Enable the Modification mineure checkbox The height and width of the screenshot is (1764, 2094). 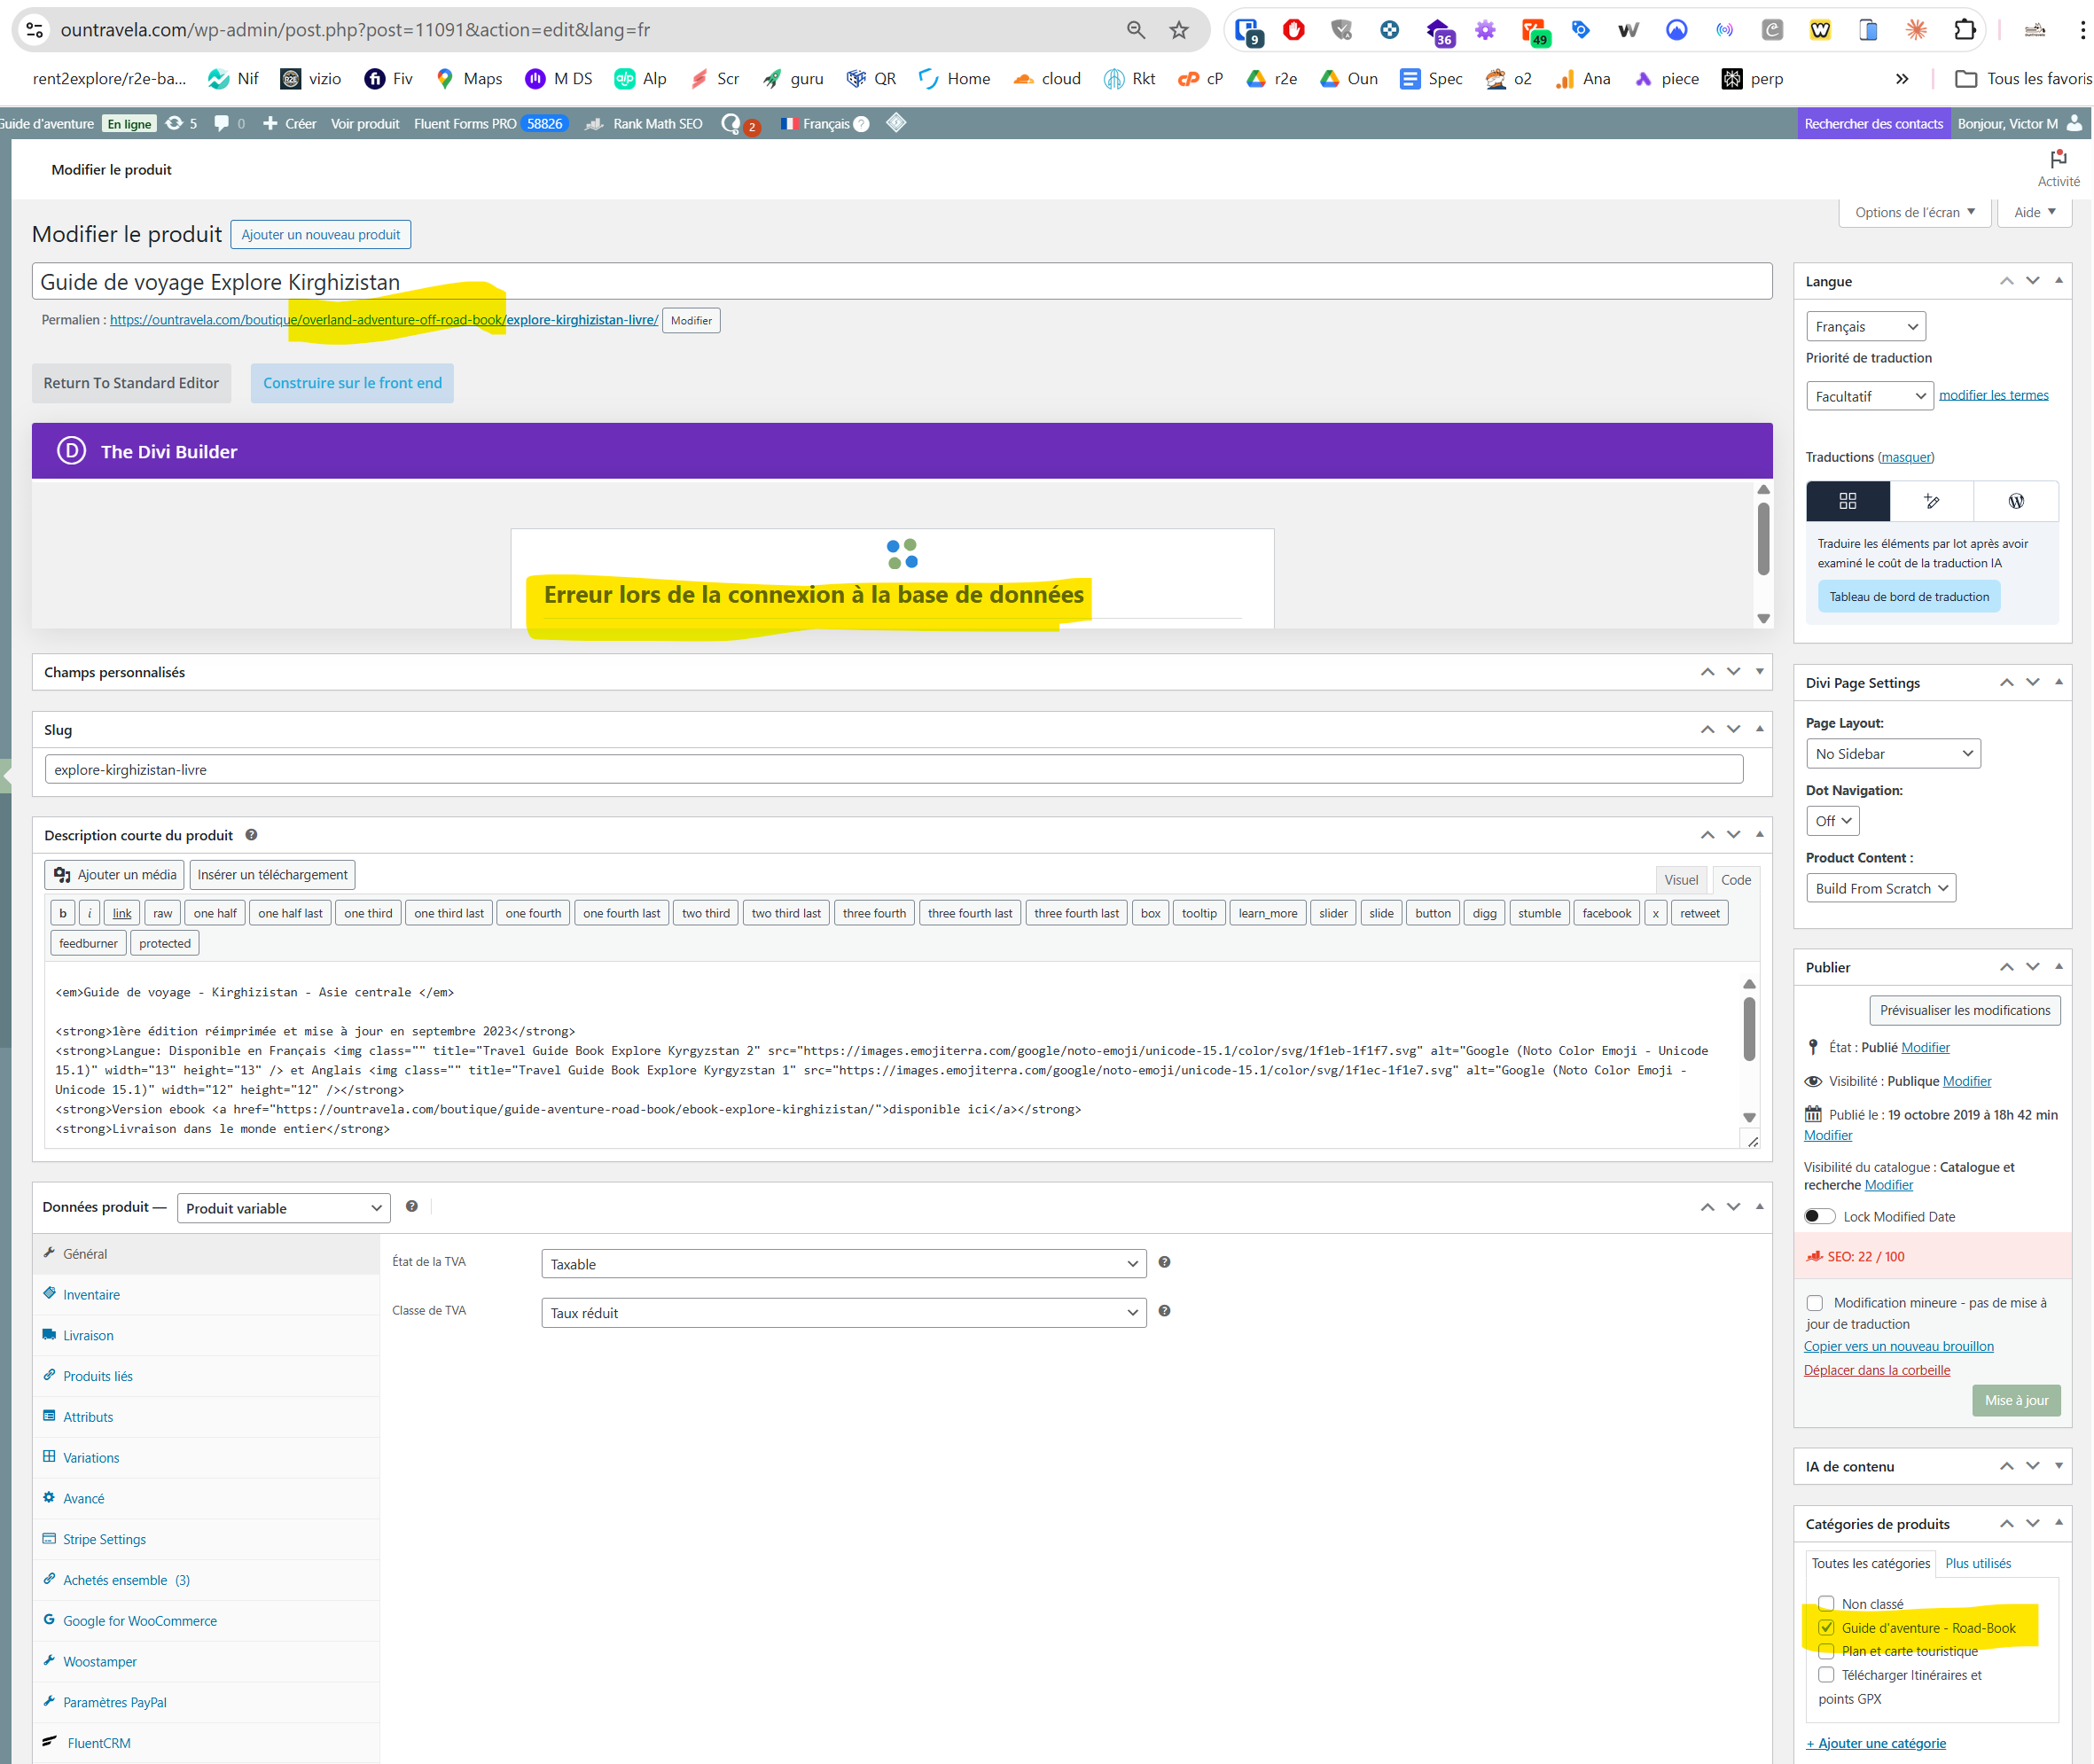pos(1815,1303)
